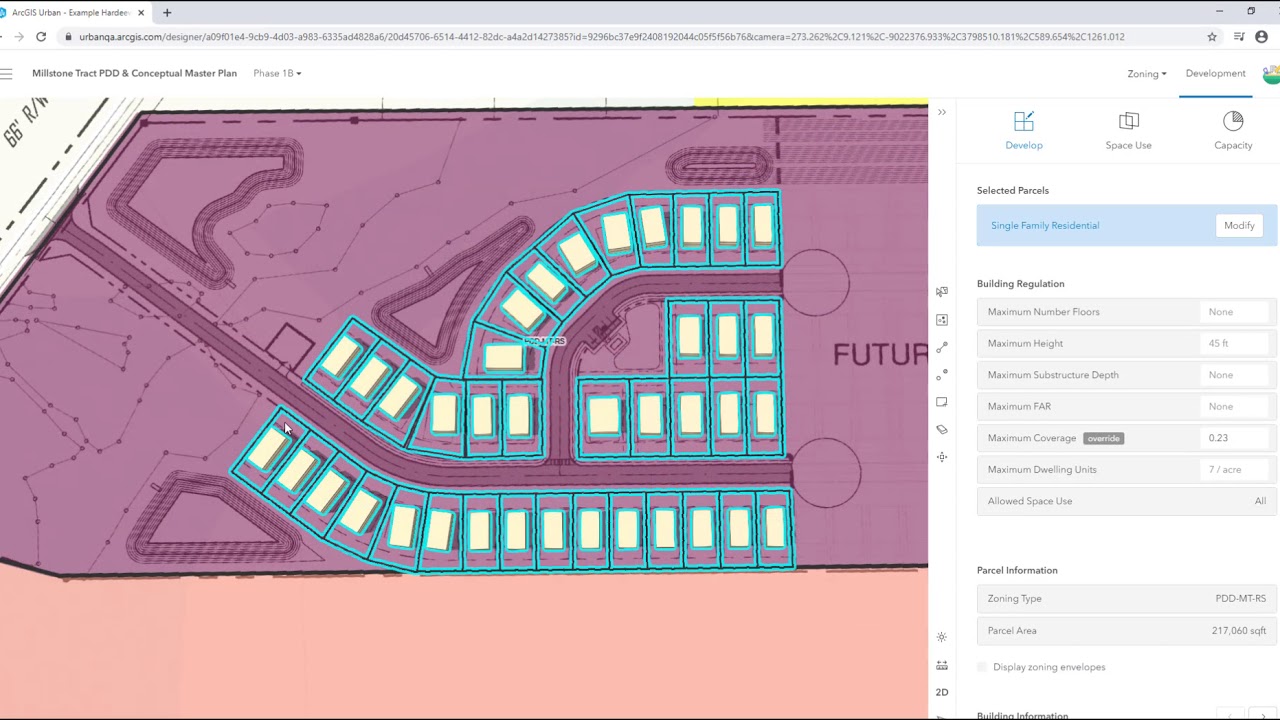The width and height of the screenshot is (1280, 720).
Task: Focus the browser address bar URL
Action: [602, 37]
